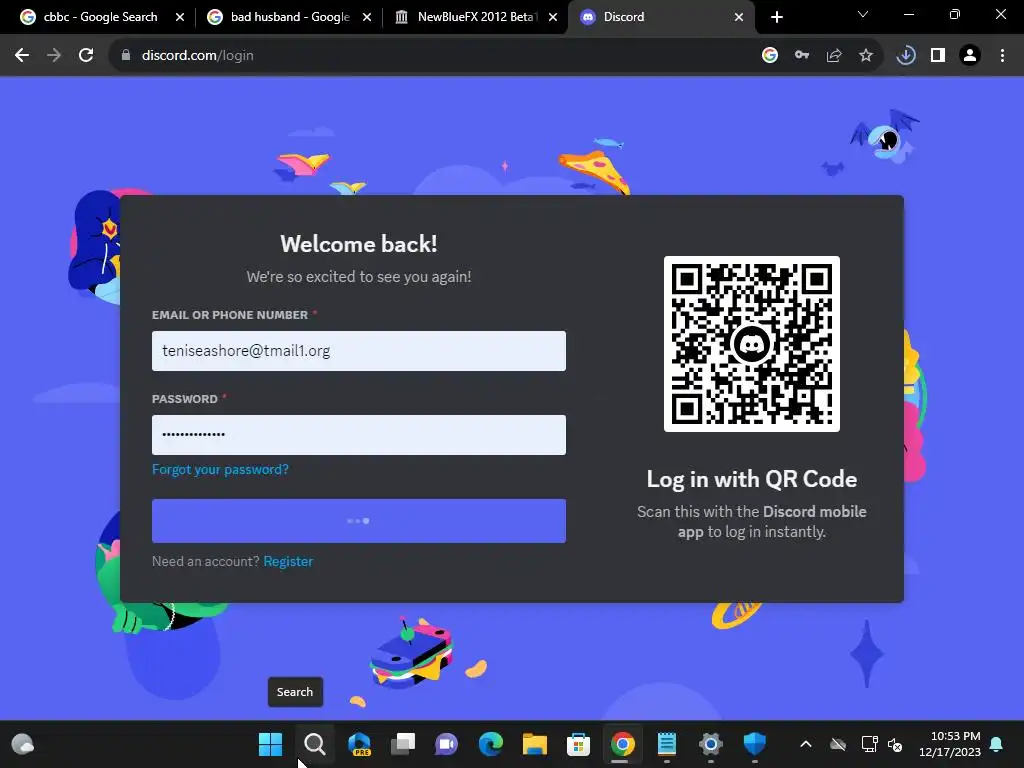
Task: Open the Windows Start menu
Action: point(270,744)
